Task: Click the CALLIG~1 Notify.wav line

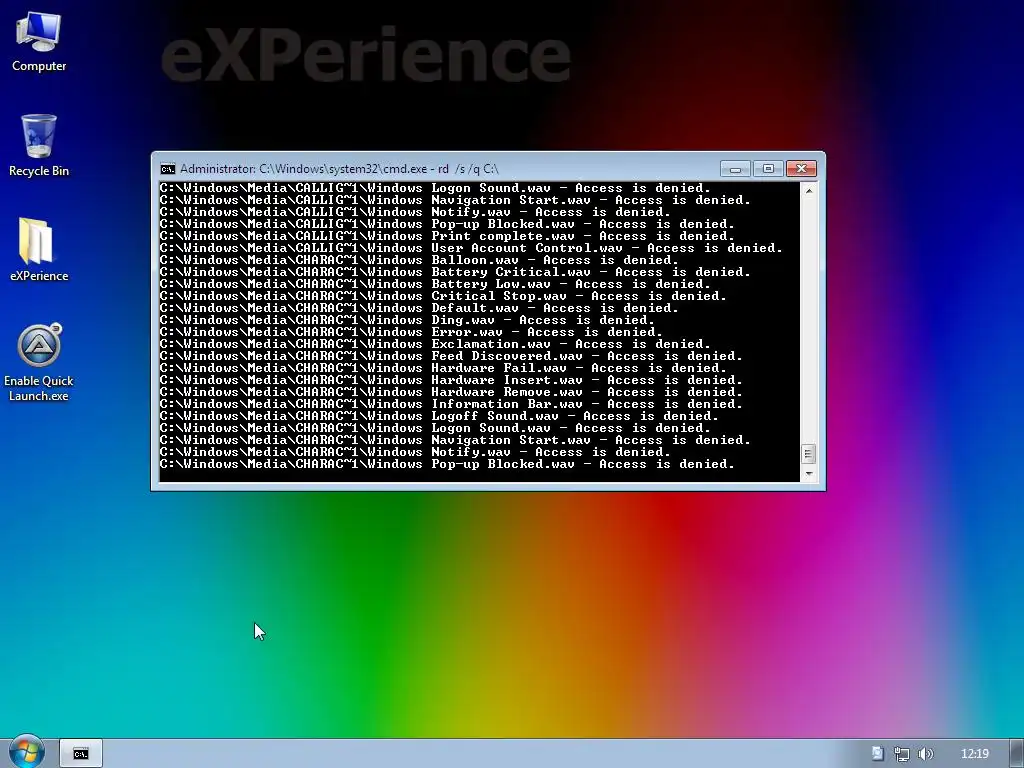Action: pyautogui.click(x=415, y=212)
